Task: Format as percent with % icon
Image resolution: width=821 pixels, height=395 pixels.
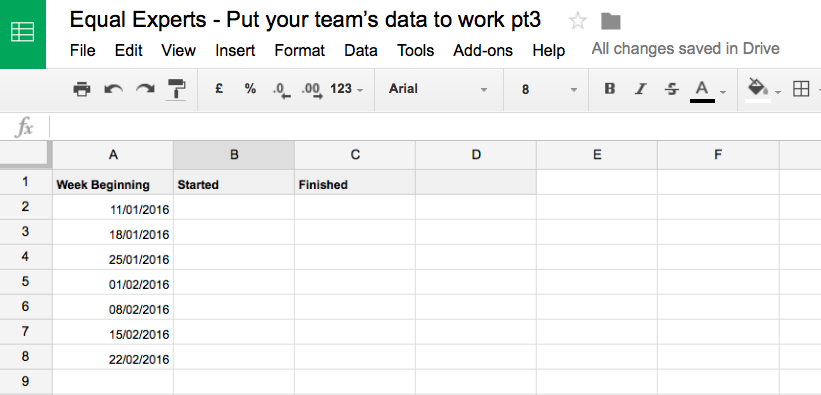Action: tap(250, 89)
